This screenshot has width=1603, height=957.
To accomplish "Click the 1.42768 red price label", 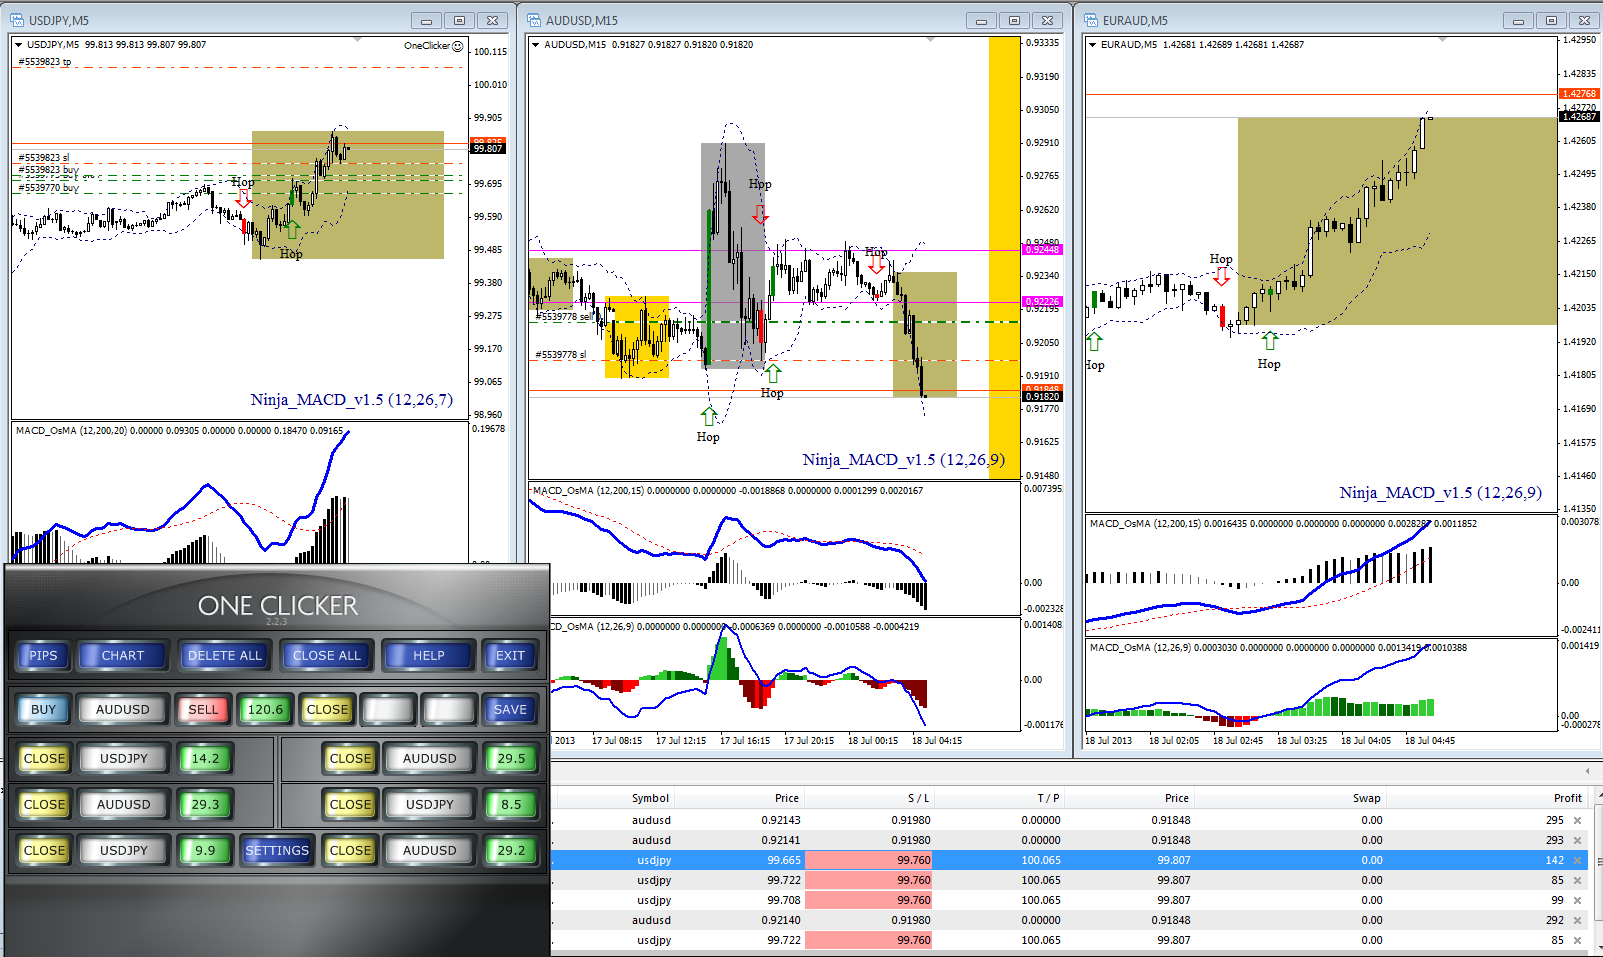I will click(x=1579, y=94).
